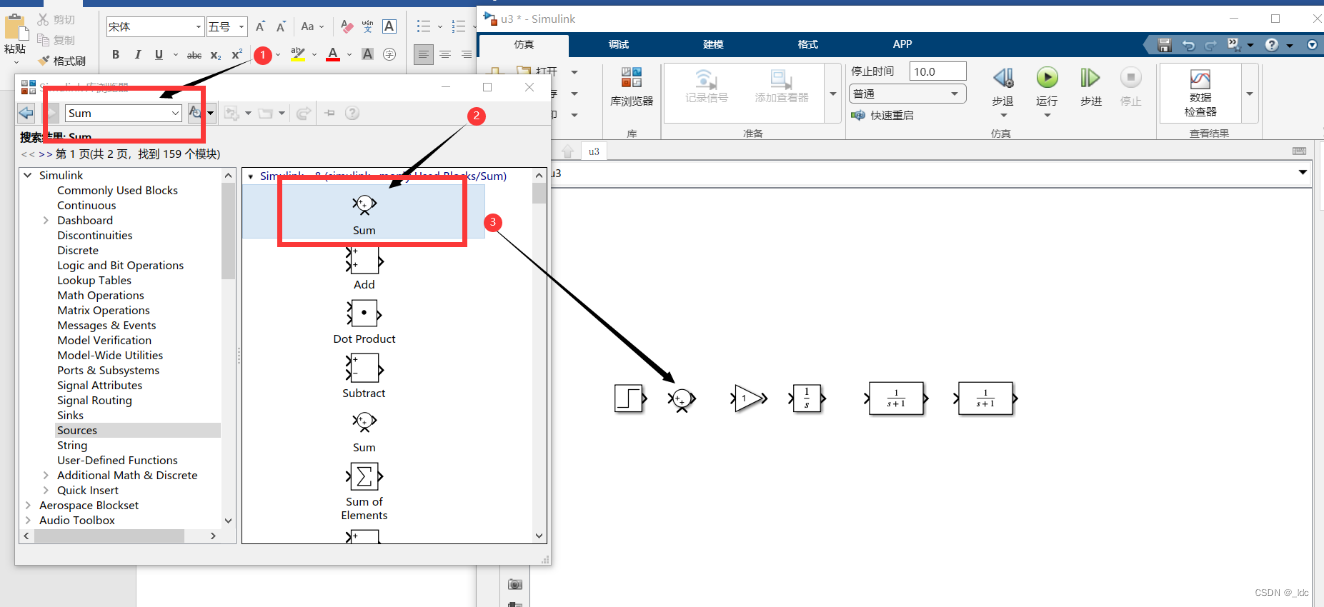
Task: Switch to the 仿真 (Simulation) tab
Action: pyautogui.click(x=524, y=45)
